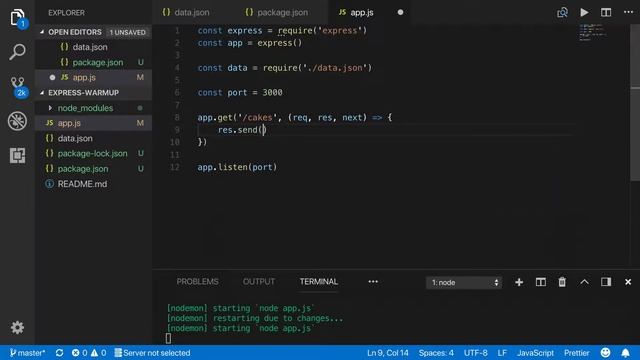Viewport: 640px width, 360px height.
Task: Click the master branch indicator
Action: tap(27, 353)
